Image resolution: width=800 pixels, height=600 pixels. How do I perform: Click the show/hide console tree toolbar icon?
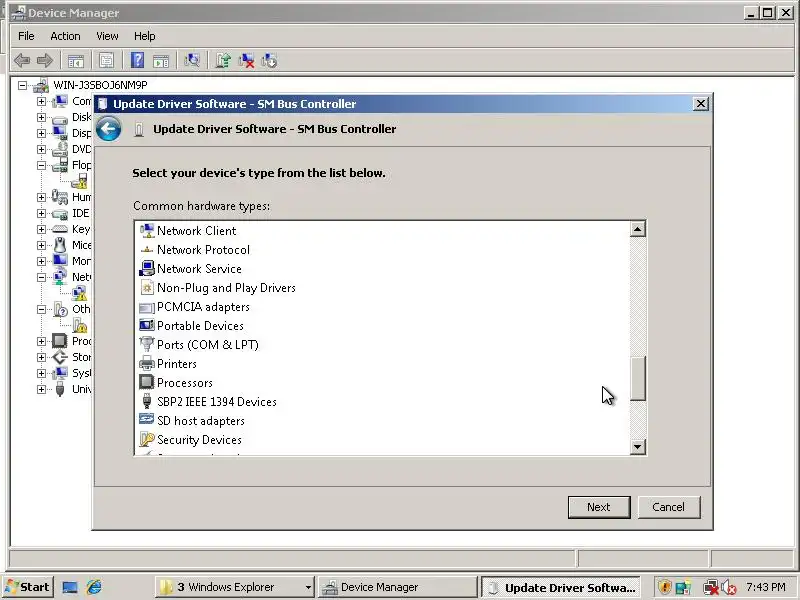click(x=76, y=61)
